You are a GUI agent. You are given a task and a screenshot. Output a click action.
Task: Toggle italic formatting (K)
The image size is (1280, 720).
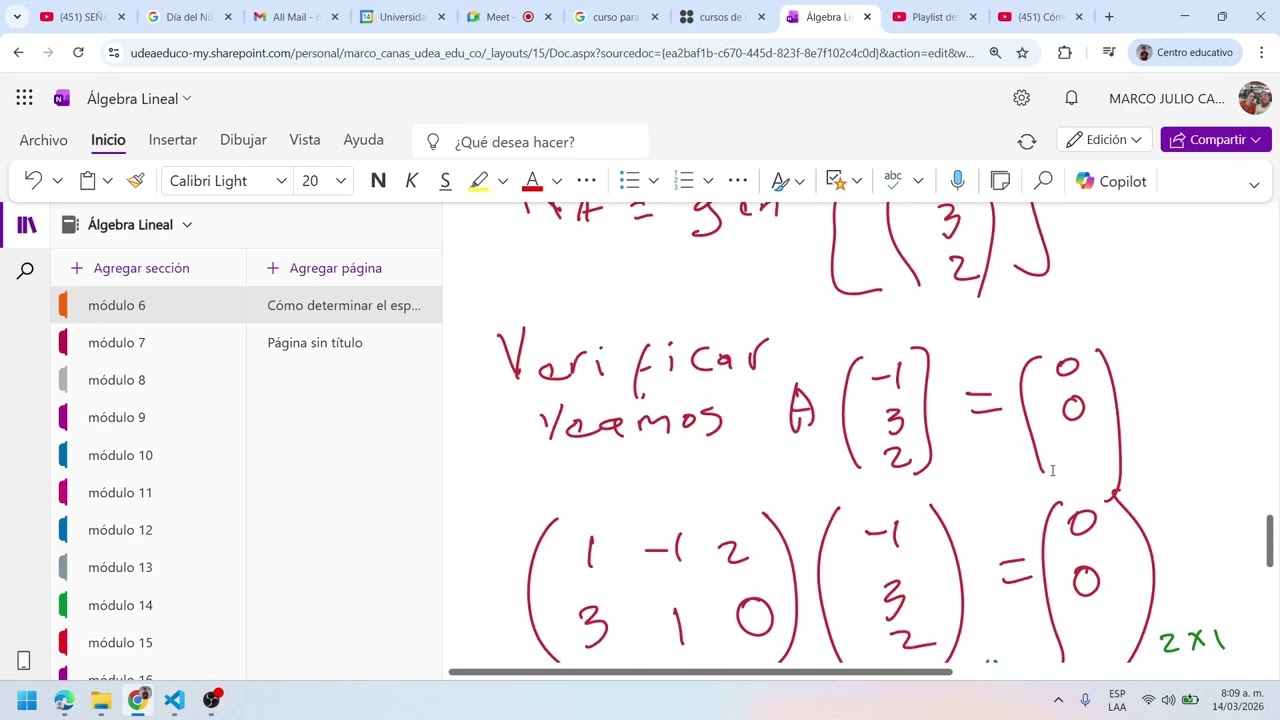(411, 181)
